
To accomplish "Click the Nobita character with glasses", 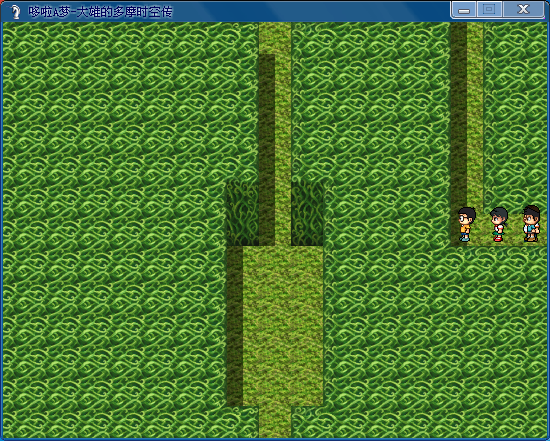I will 466,224.
